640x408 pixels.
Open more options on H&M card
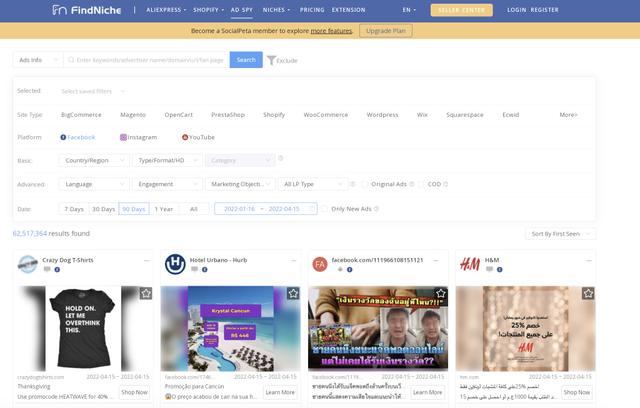point(589,260)
